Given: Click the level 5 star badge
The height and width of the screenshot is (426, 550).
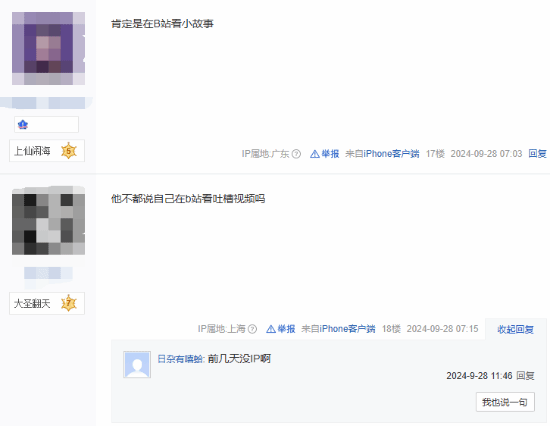Looking at the screenshot, I should coord(69,151).
